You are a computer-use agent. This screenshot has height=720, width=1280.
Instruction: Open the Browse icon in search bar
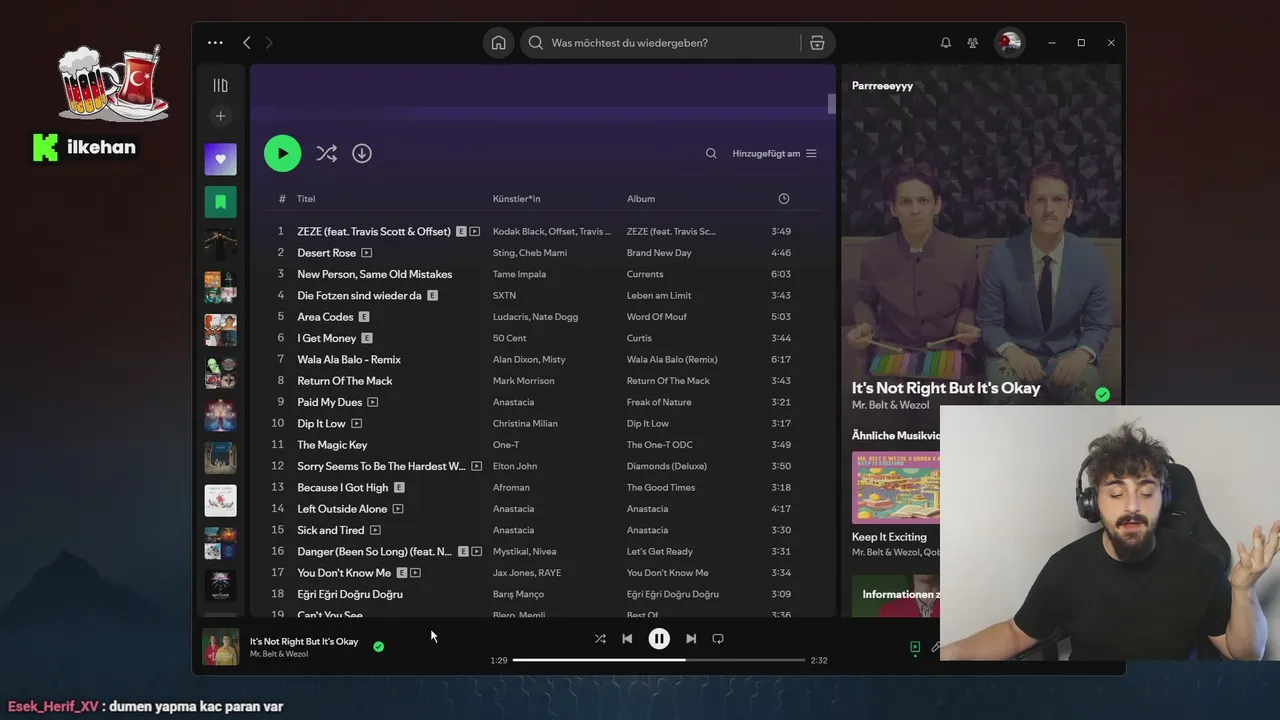pos(817,43)
